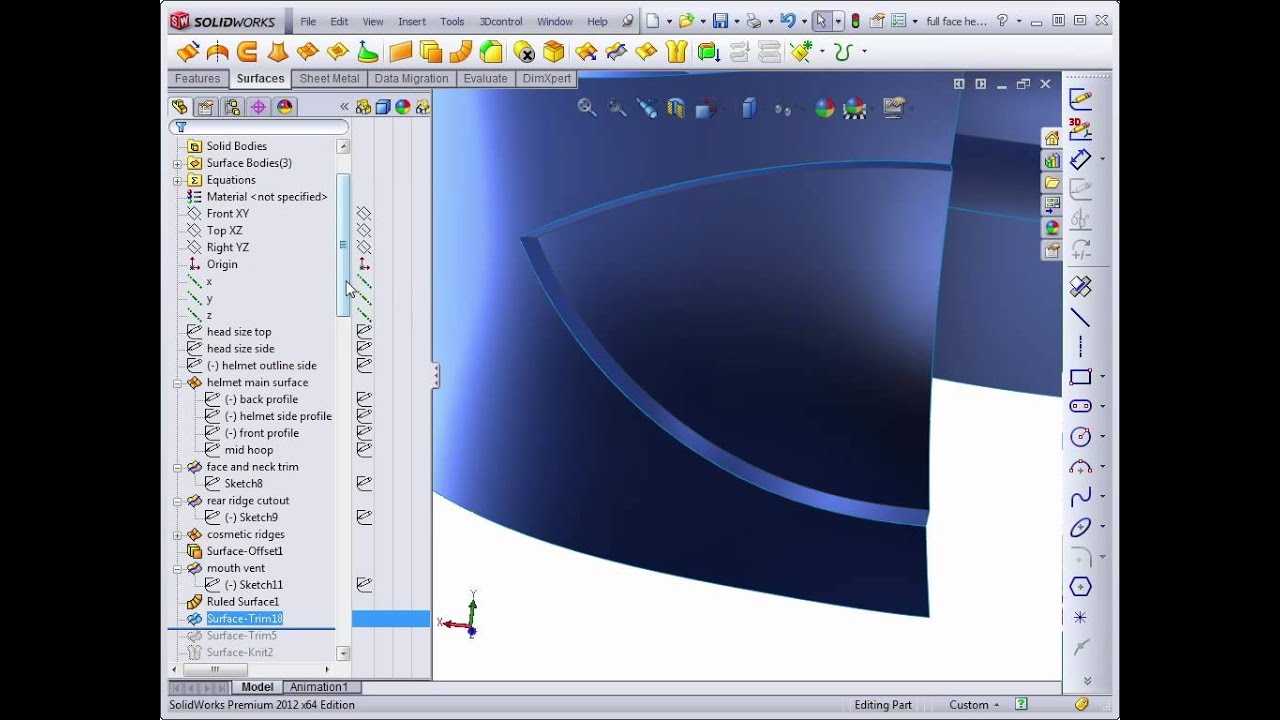Click the Section View icon
The image size is (1280, 720).
676,108
